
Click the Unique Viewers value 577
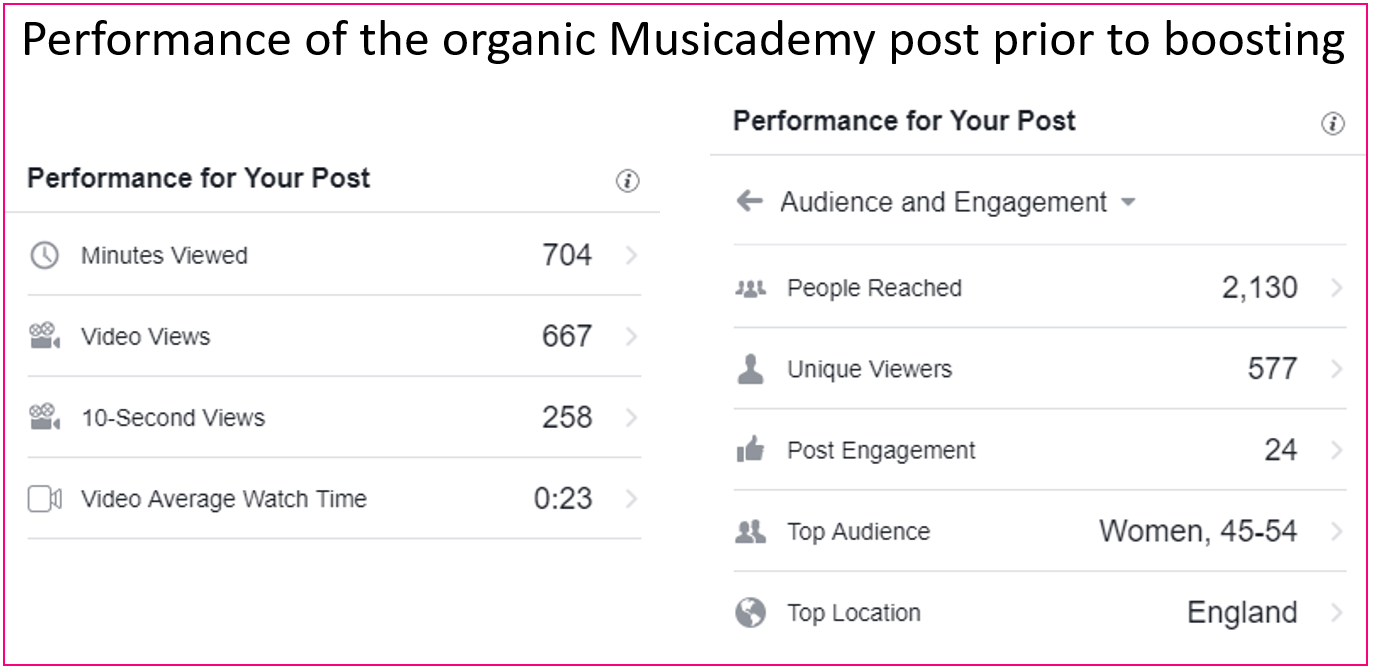click(1272, 369)
